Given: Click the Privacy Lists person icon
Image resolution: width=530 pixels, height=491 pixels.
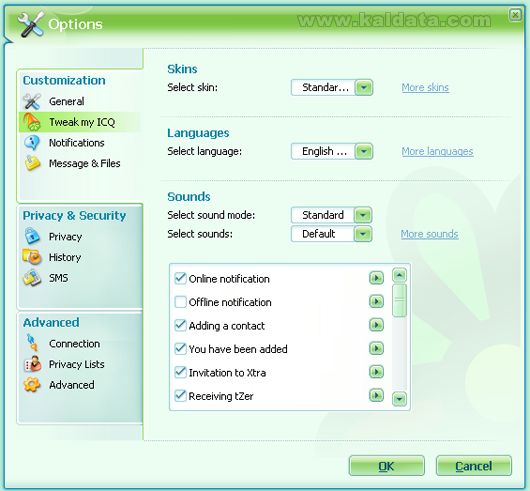Looking at the screenshot, I should (x=32, y=364).
